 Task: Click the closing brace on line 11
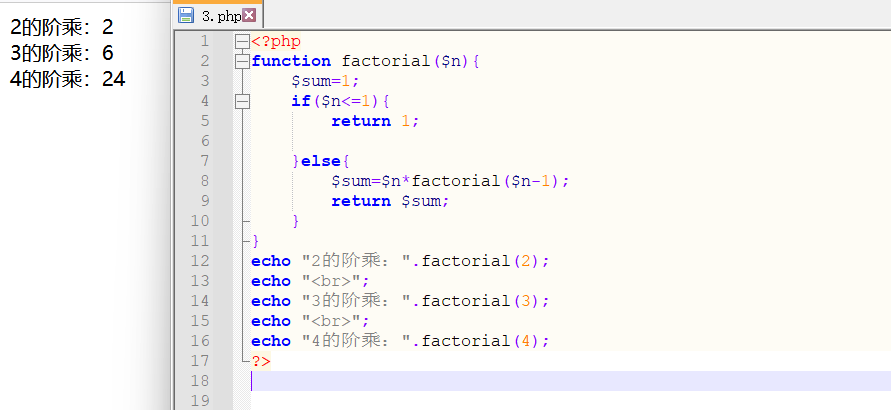256,241
